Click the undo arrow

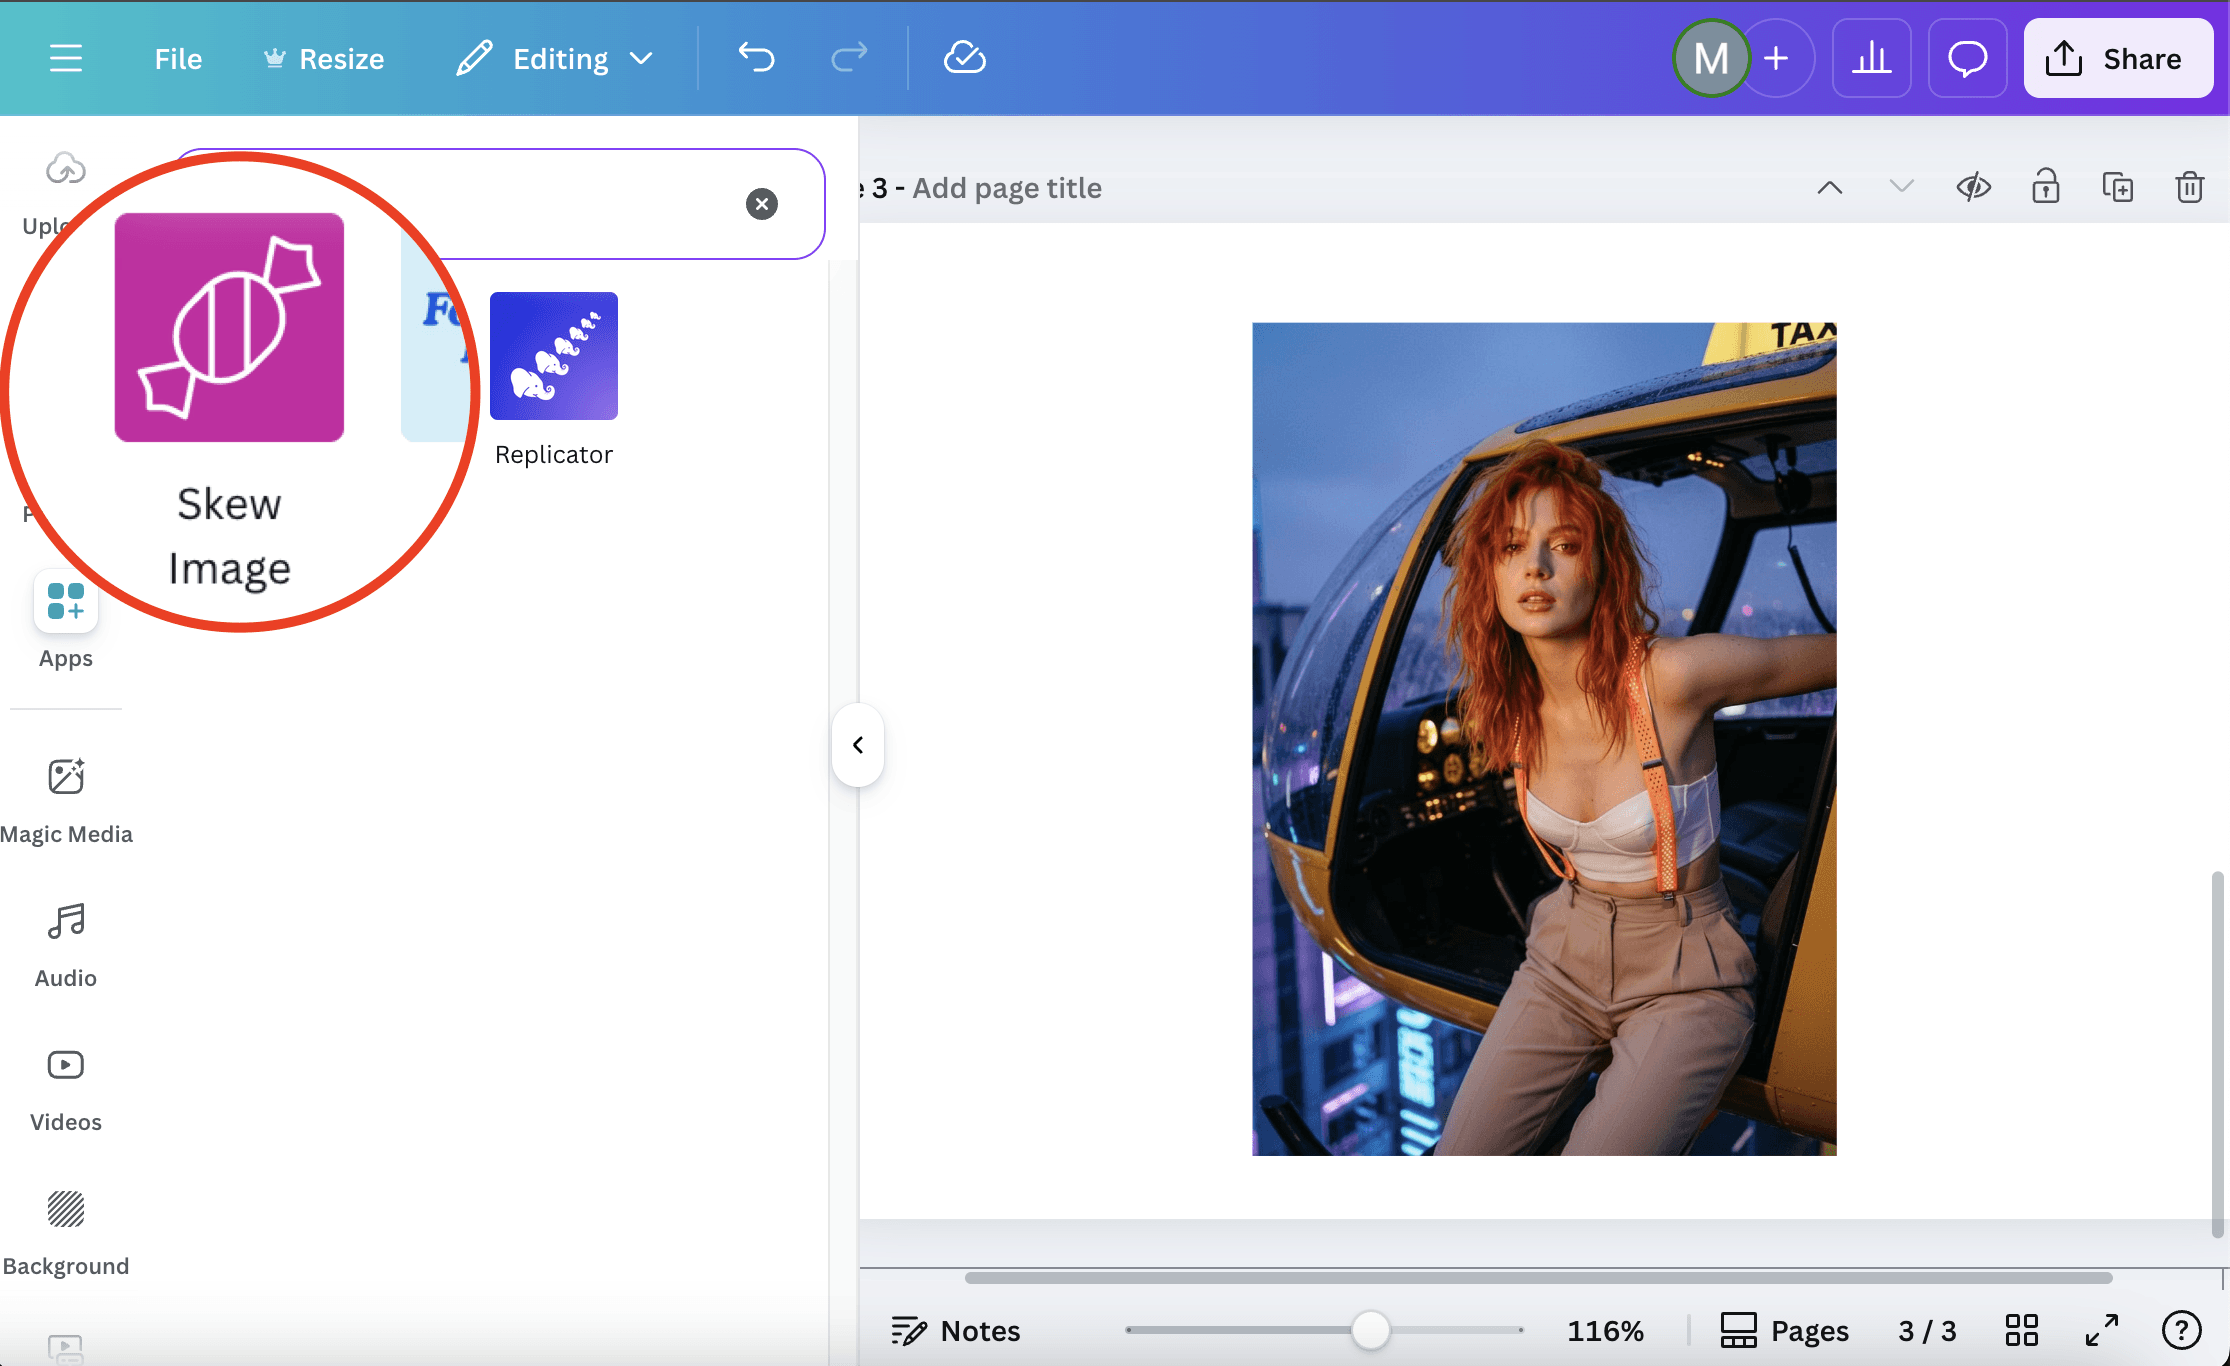(x=757, y=58)
